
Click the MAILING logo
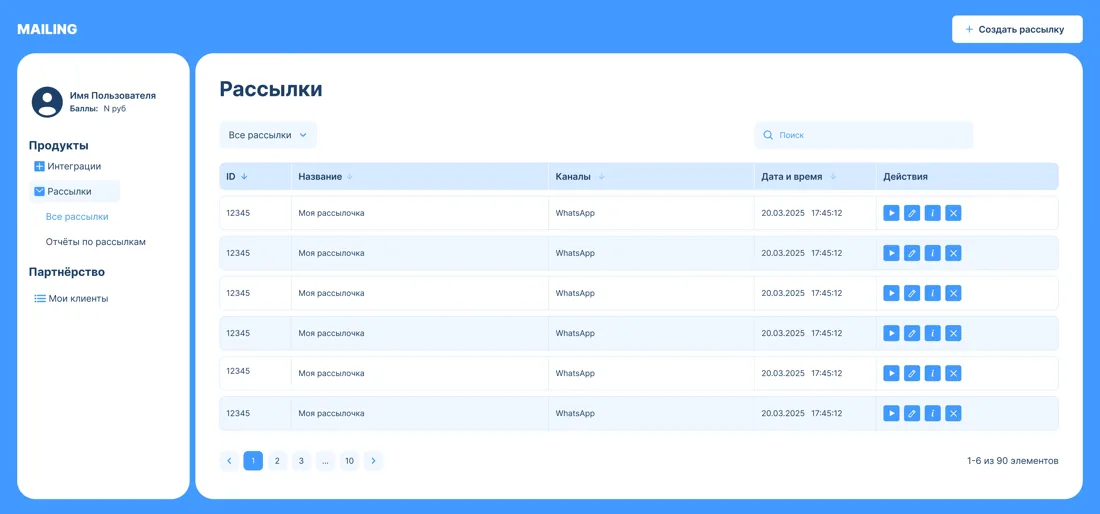click(47, 29)
